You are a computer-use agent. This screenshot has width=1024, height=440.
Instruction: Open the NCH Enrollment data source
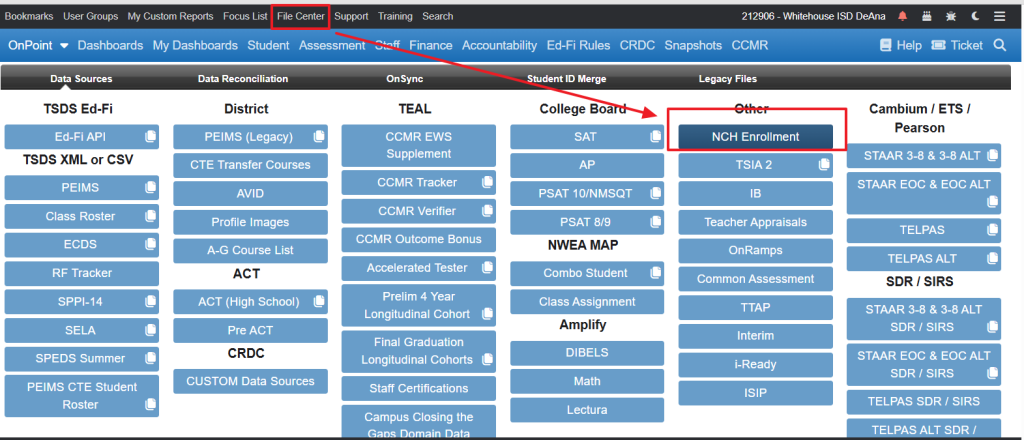pyautogui.click(x=755, y=136)
